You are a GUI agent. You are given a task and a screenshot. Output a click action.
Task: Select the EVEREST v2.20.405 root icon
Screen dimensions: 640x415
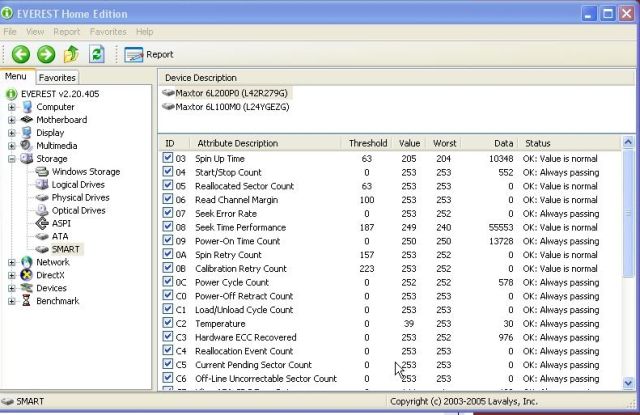11,94
